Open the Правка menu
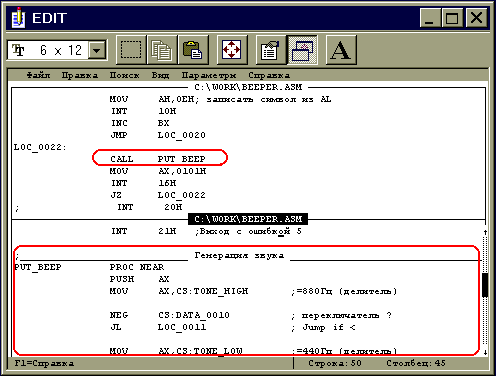The height and width of the screenshot is (376, 496). click(79, 75)
